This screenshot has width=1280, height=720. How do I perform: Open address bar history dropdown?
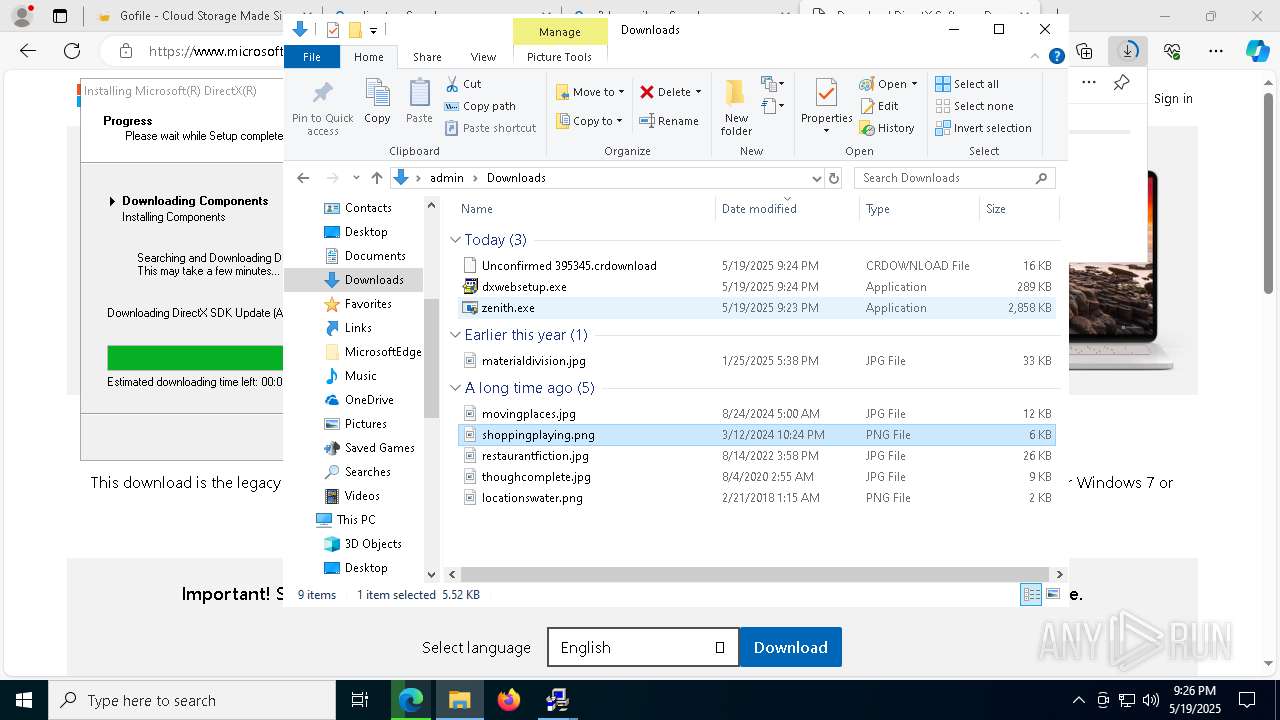click(816, 178)
